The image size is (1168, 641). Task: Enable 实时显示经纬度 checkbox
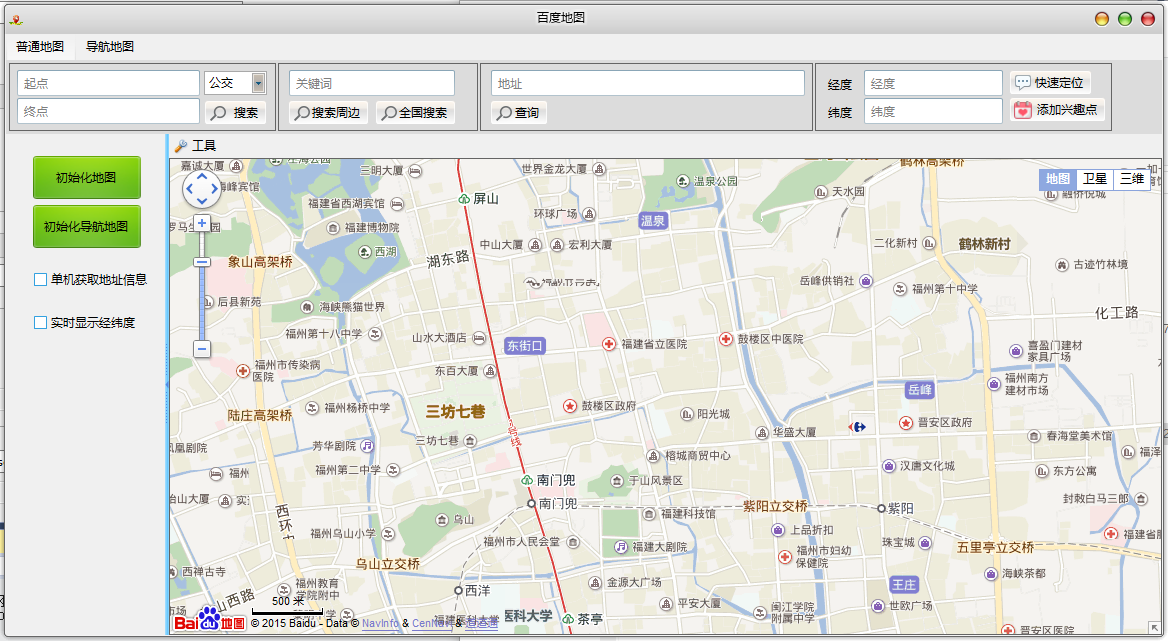[x=40, y=322]
